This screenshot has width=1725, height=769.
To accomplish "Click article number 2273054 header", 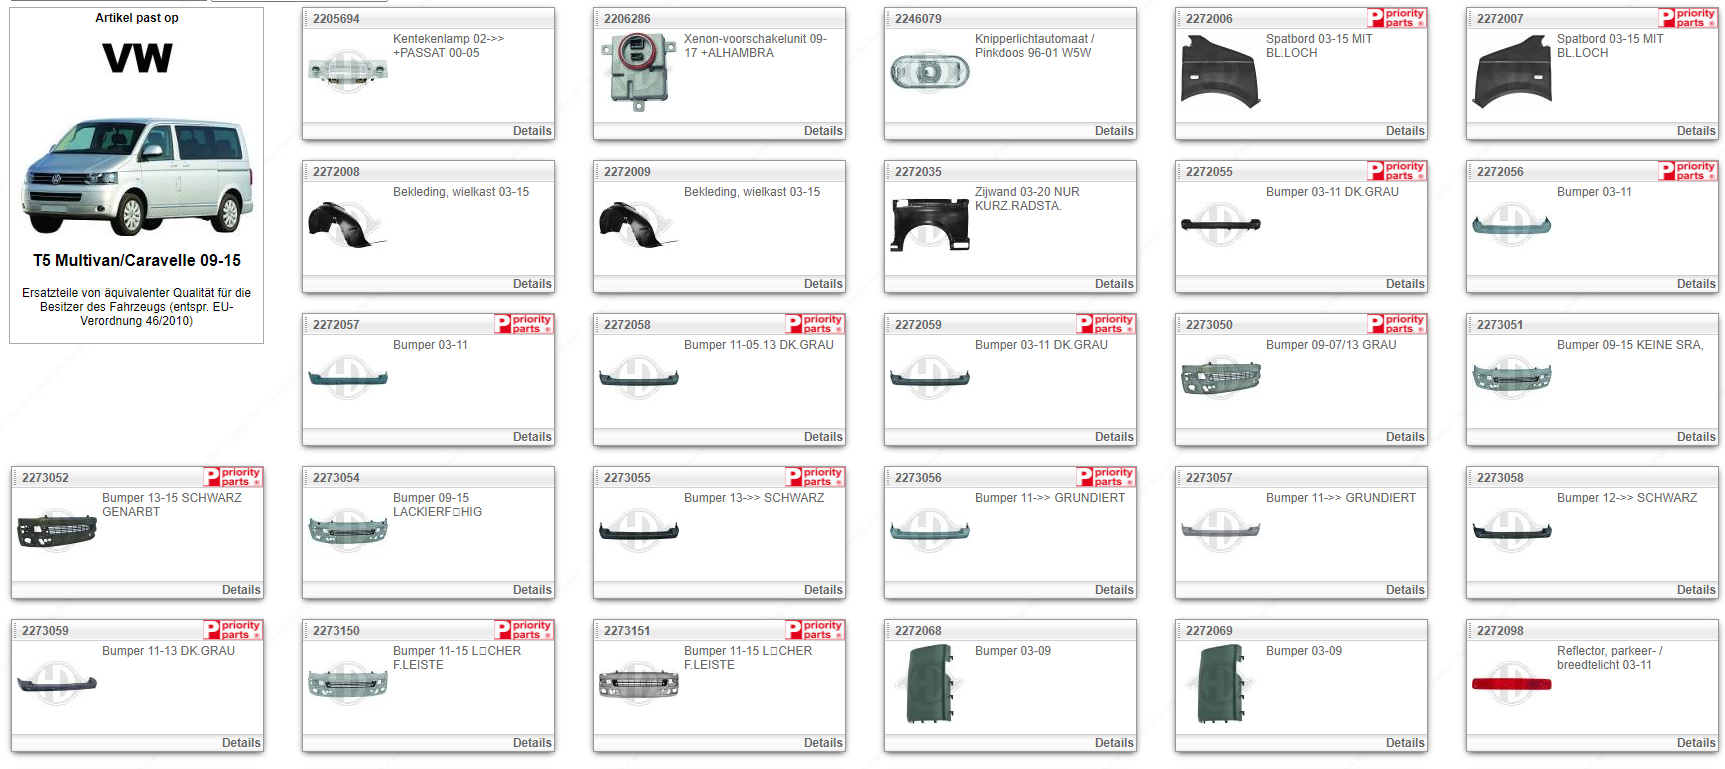I will [336, 478].
